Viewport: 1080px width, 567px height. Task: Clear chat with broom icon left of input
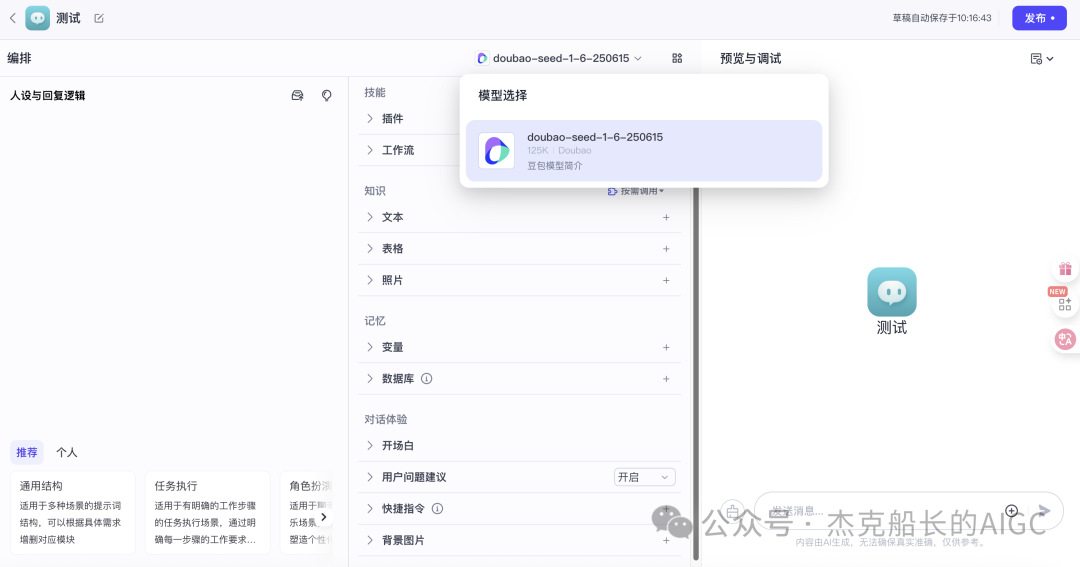coord(732,511)
